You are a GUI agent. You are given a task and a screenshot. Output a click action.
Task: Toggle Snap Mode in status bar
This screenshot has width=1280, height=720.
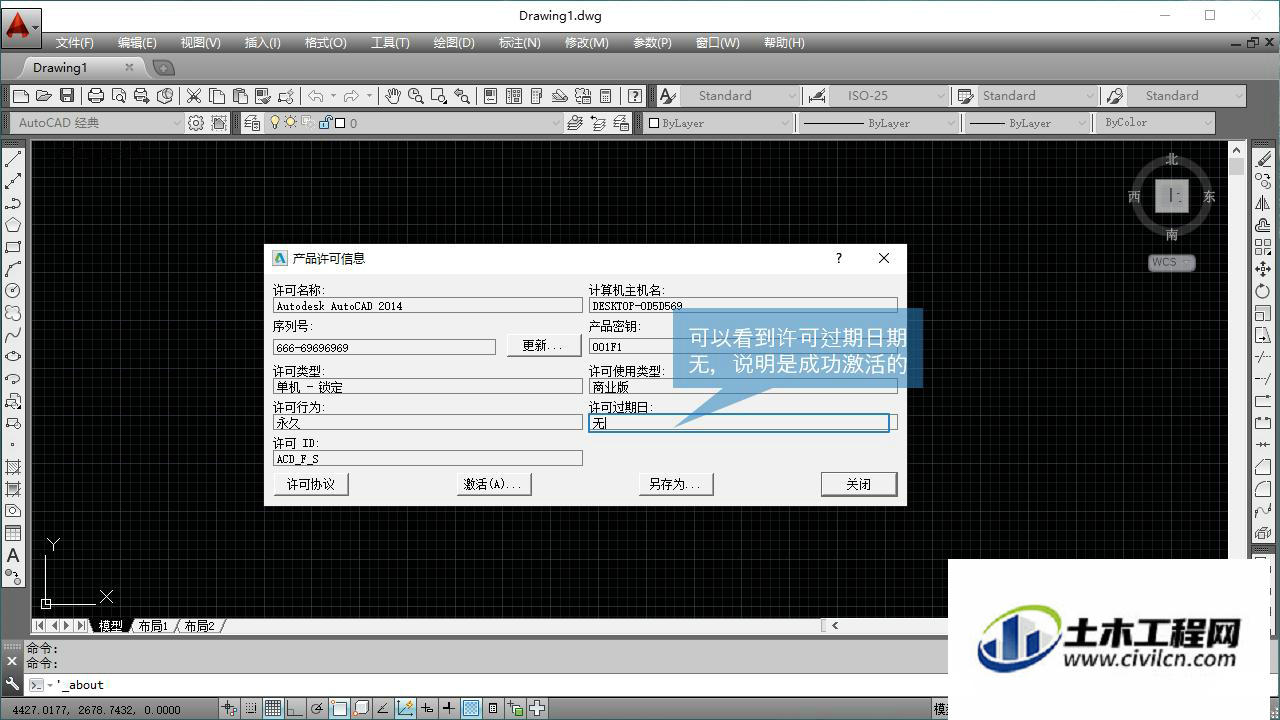tap(251, 708)
